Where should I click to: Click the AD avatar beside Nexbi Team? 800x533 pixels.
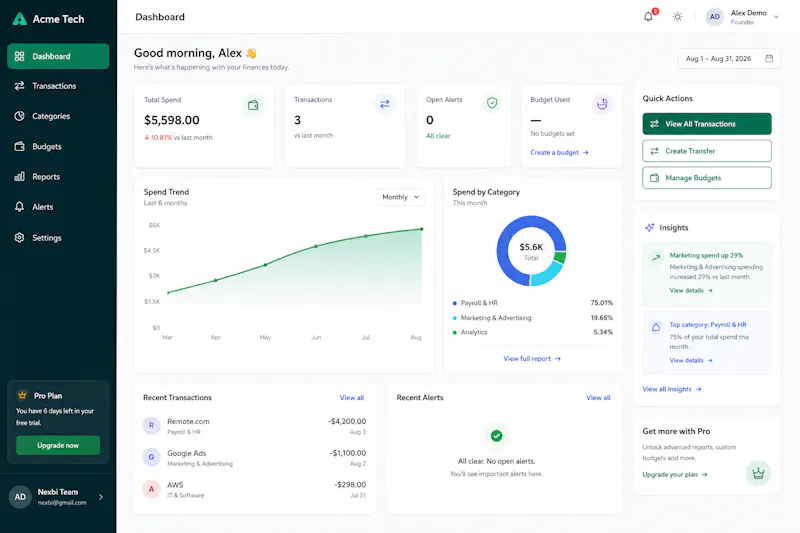[20, 497]
